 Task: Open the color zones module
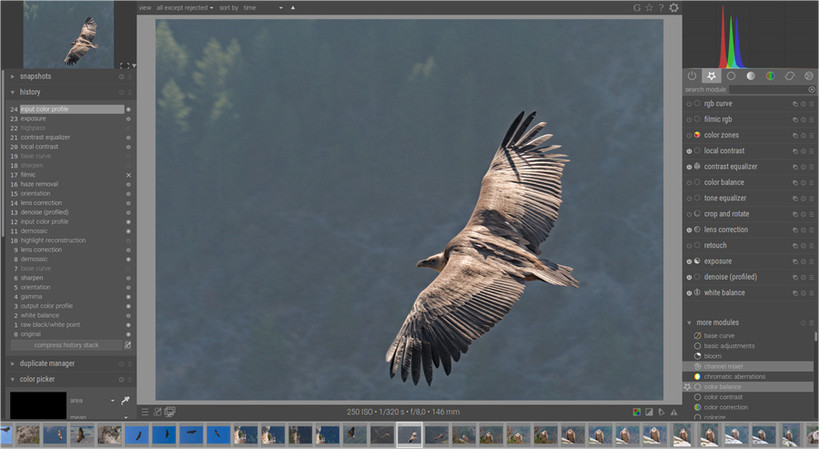coord(722,135)
